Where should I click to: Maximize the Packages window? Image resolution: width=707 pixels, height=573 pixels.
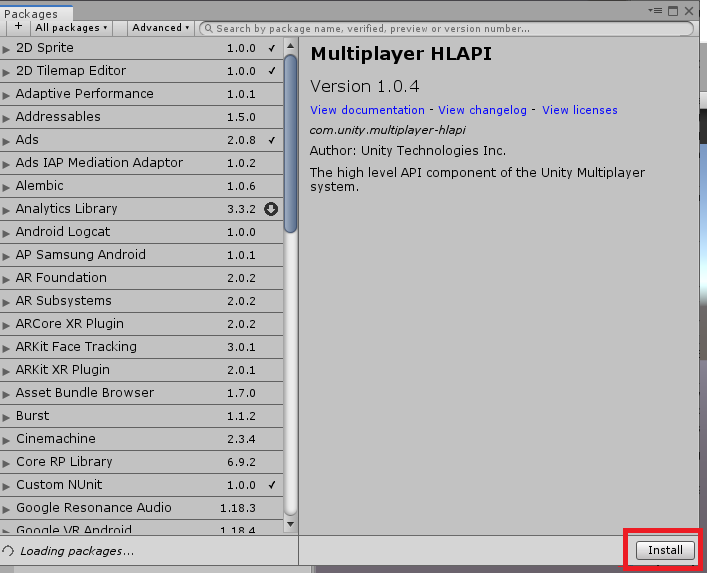673,11
